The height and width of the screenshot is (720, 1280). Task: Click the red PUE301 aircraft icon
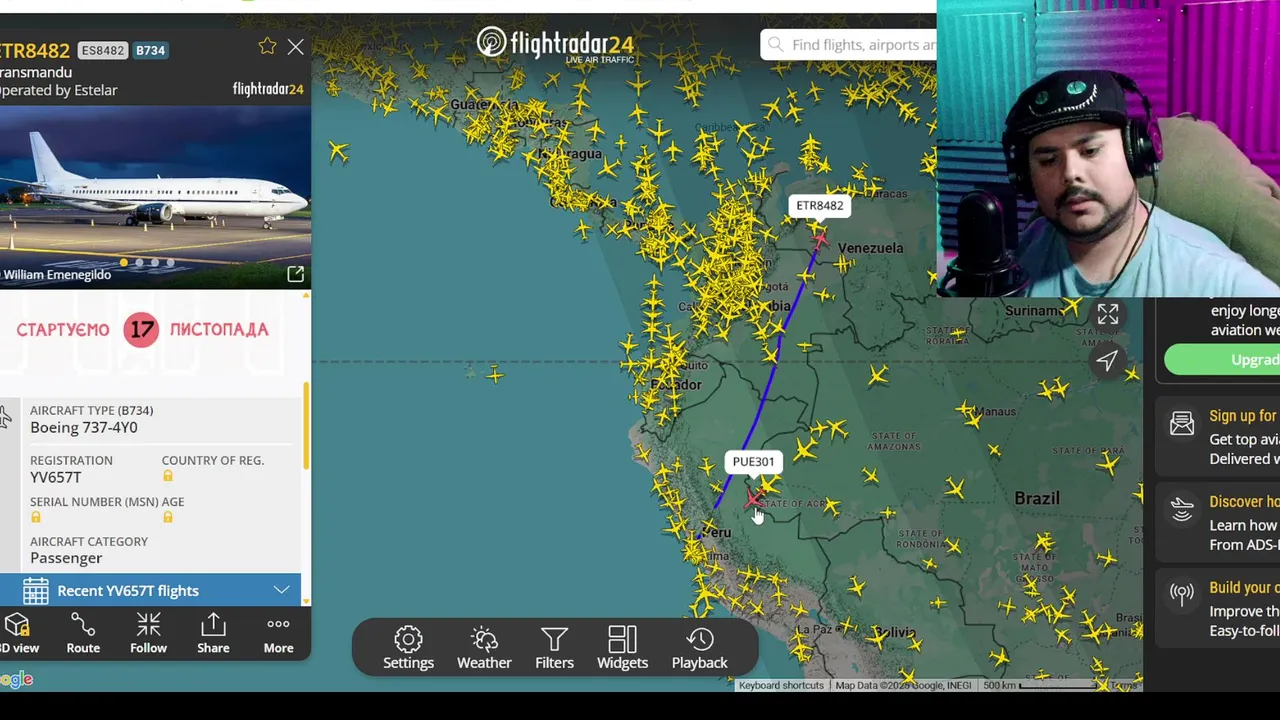coord(753,498)
